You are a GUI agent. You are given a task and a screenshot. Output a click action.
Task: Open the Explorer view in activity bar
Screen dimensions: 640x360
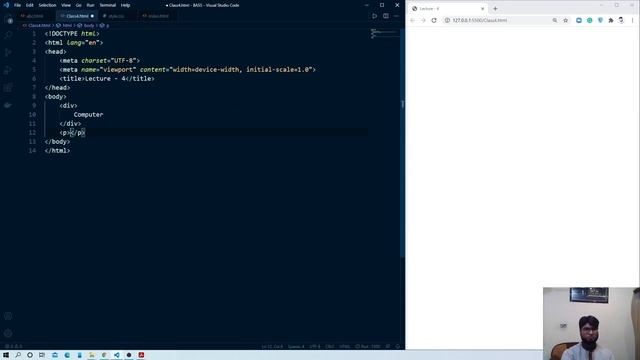(x=8, y=20)
